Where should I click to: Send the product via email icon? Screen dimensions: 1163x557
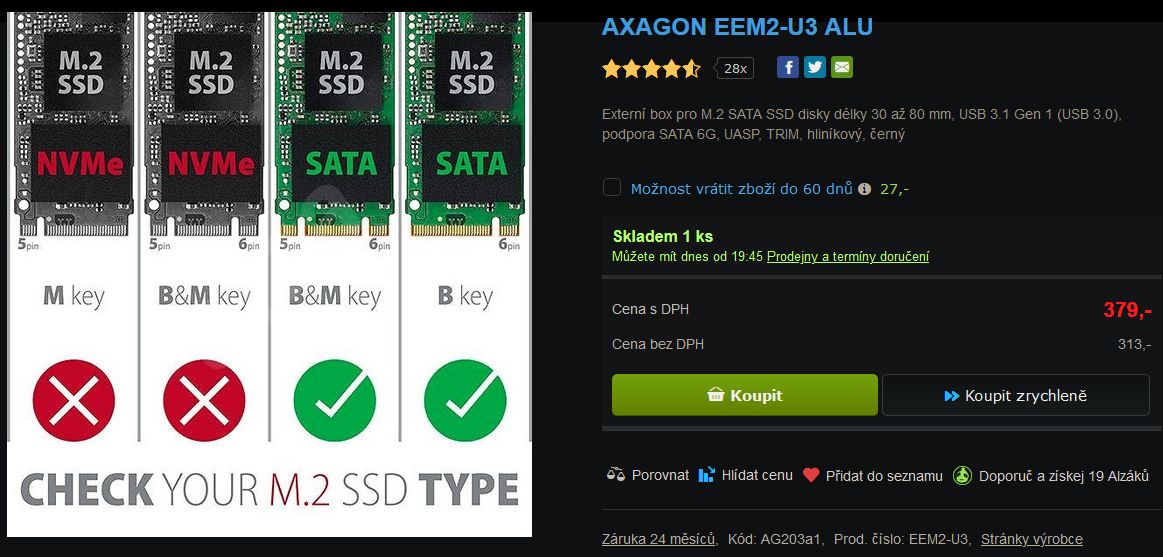click(842, 67)
